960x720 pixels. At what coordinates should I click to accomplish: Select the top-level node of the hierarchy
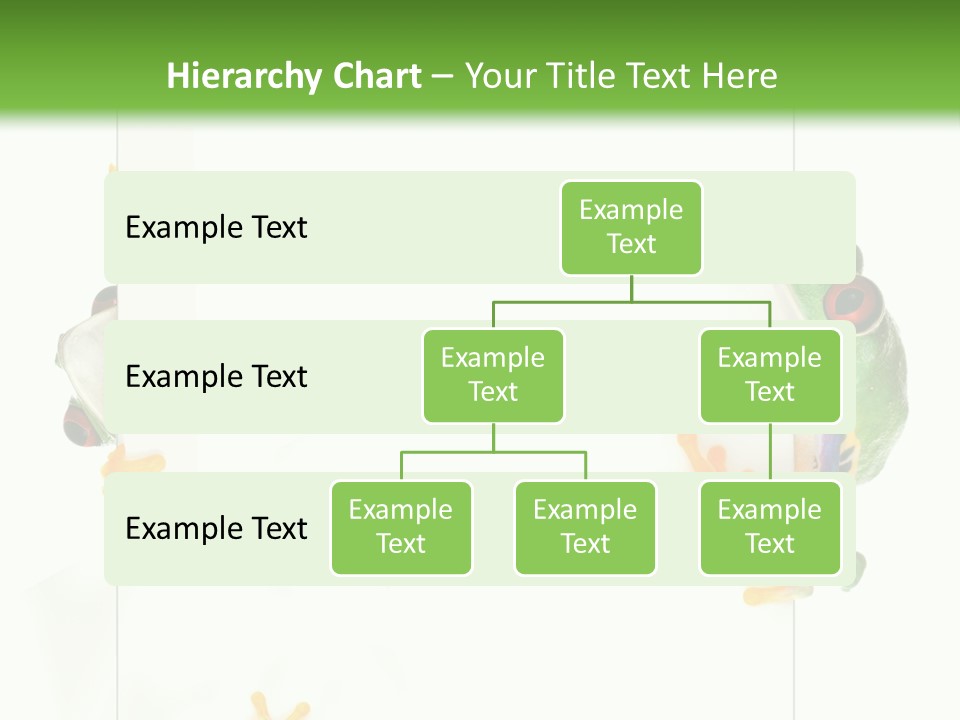631,227
